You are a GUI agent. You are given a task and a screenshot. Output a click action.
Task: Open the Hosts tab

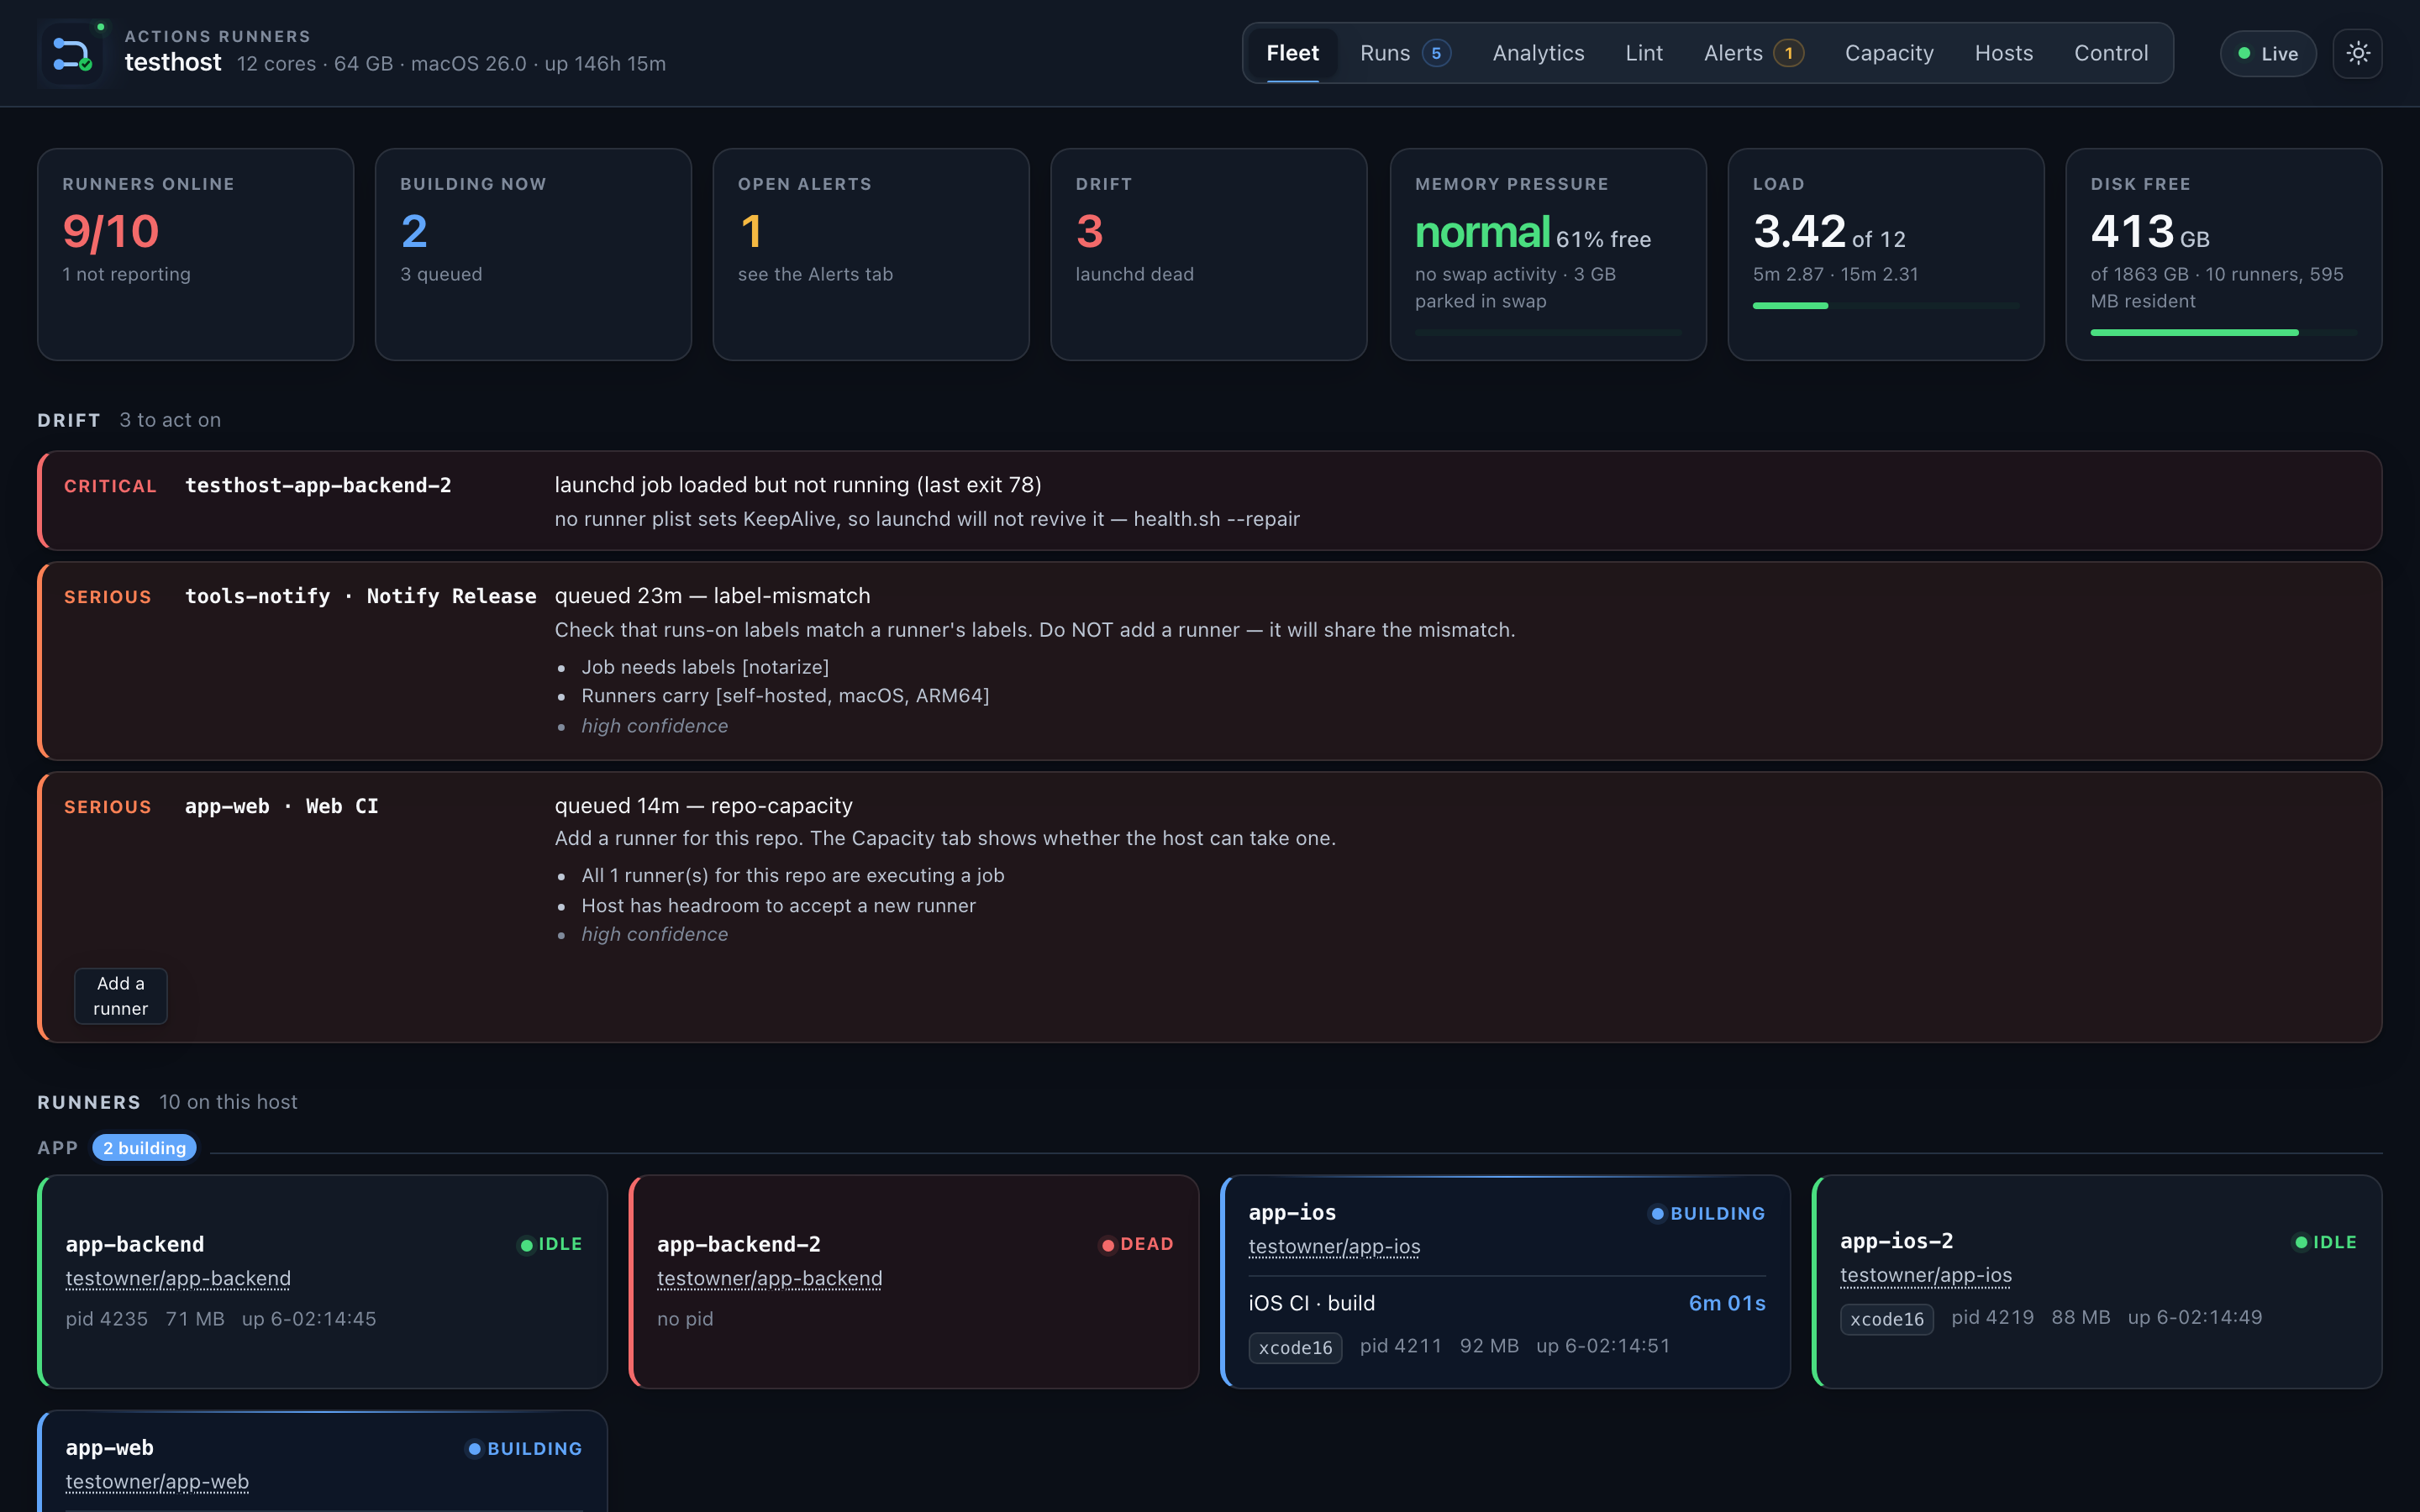click(2003, 53)
